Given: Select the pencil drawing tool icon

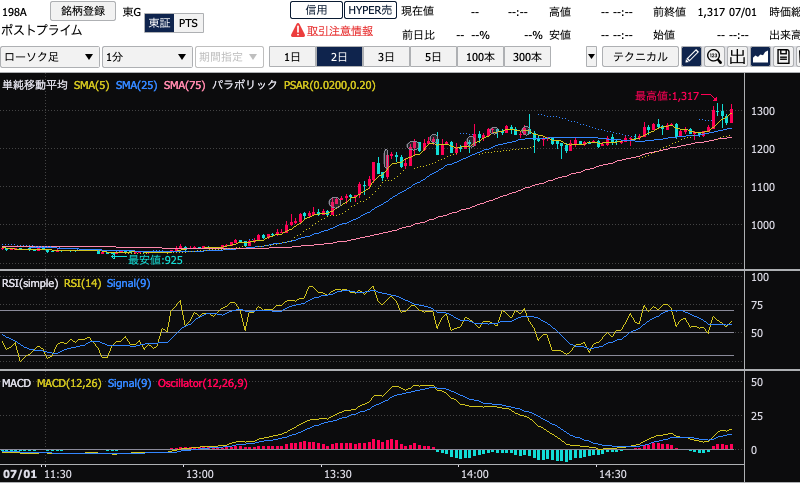Looking at the screenshot, I should pyautogui.click(x=692, y=57).
